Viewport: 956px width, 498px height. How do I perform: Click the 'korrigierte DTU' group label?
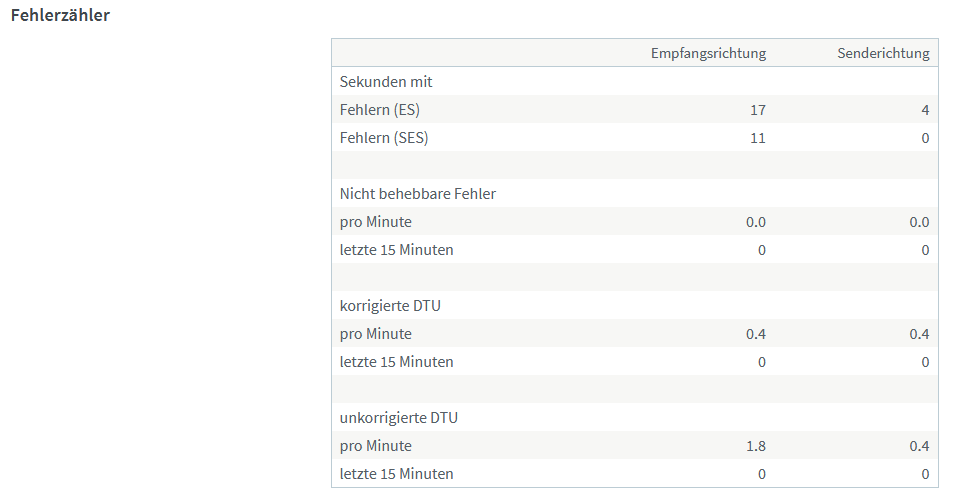(390, 306)
